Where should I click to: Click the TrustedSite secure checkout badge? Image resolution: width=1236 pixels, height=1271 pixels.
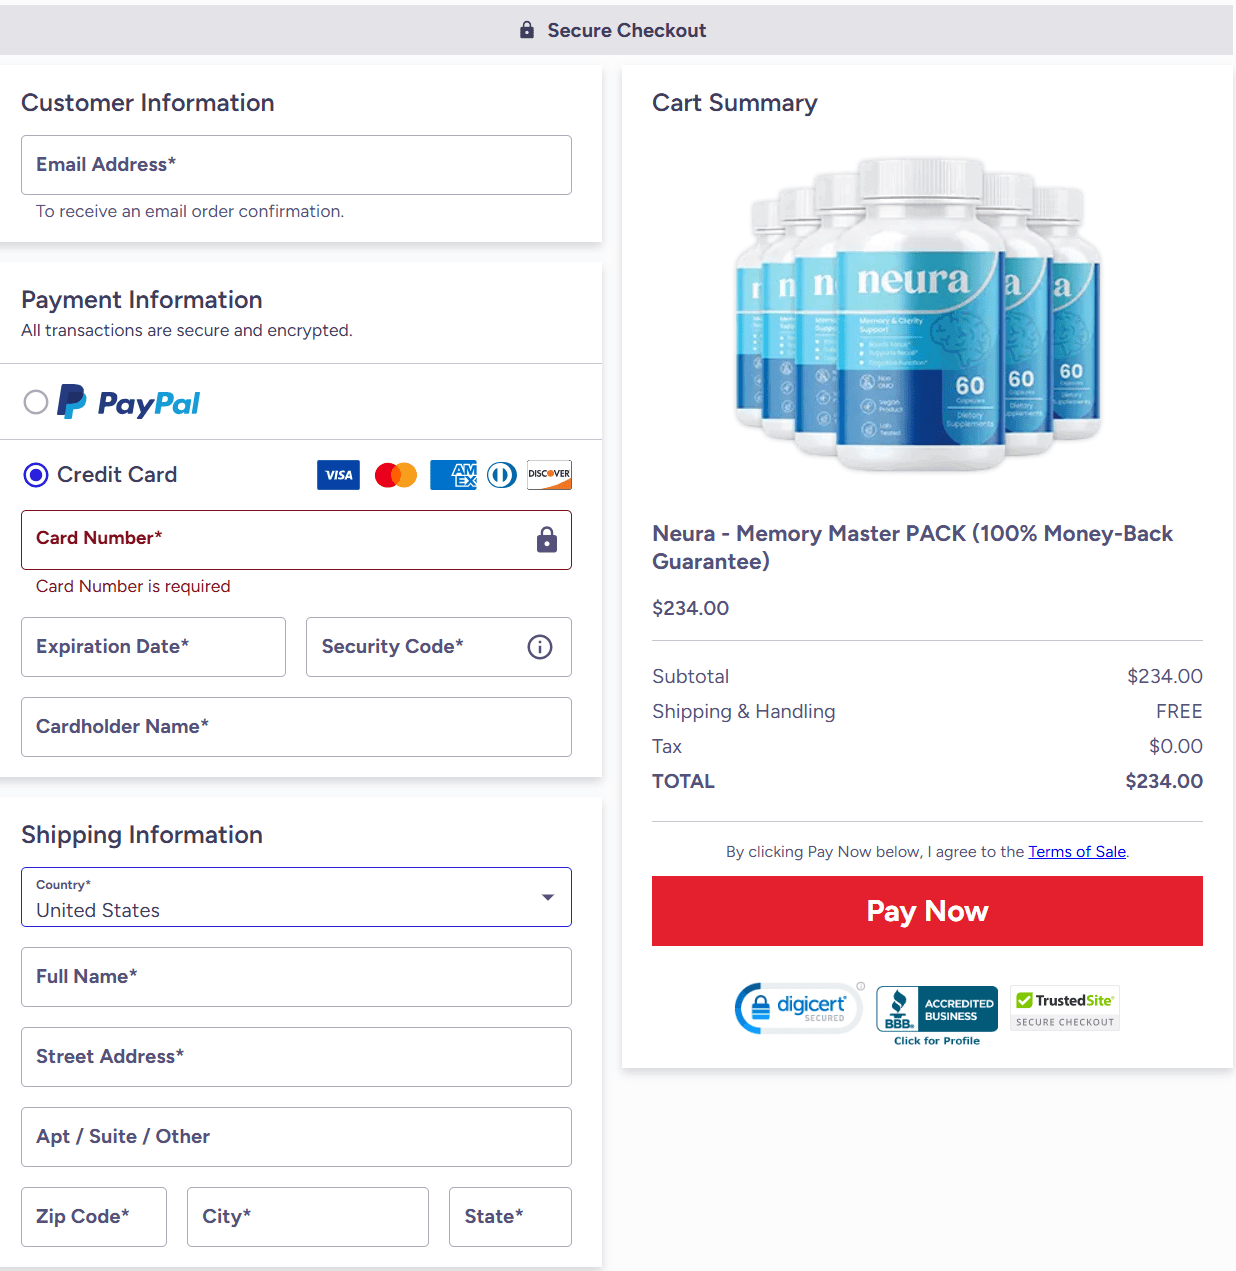click(1064, 1007)
